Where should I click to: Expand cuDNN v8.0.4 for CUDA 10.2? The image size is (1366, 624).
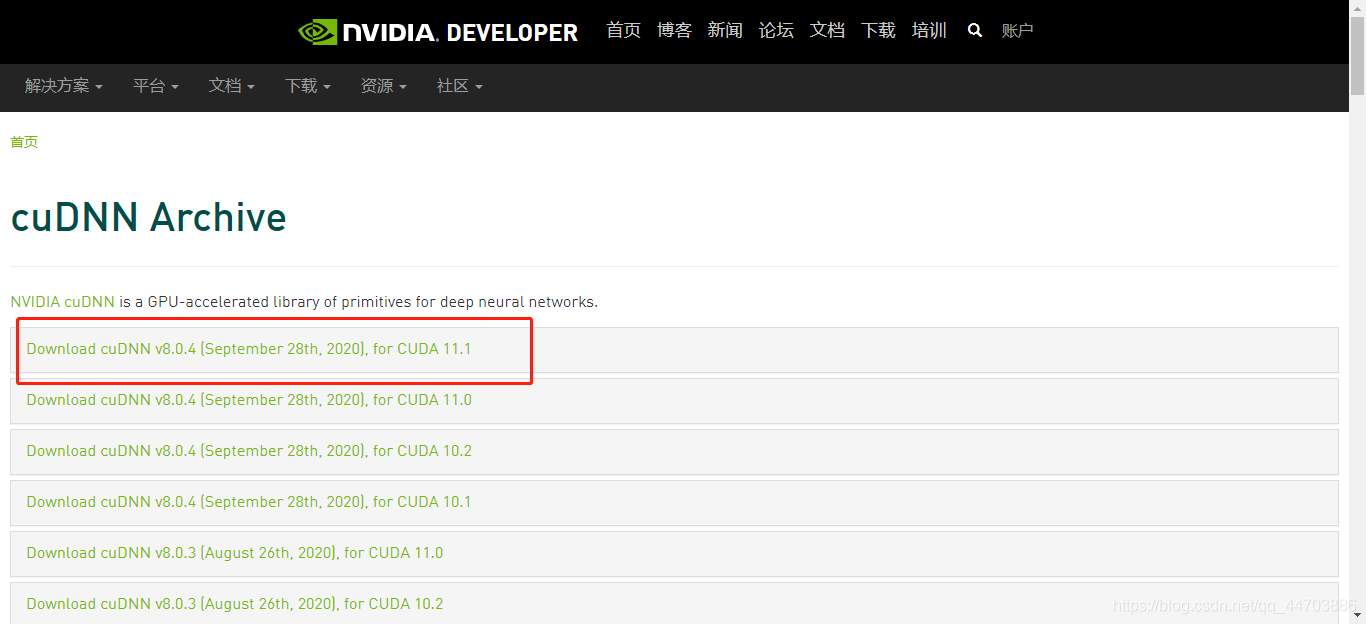[x=249, y=451]
